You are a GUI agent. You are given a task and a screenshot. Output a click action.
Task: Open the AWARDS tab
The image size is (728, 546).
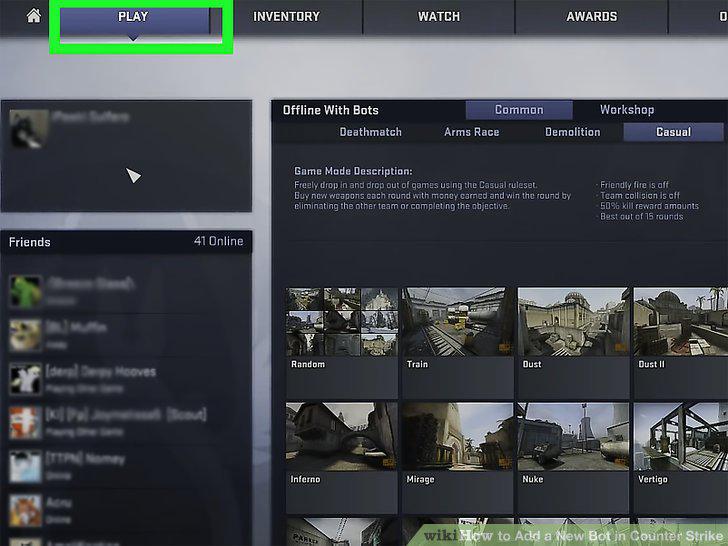[592, 17]
